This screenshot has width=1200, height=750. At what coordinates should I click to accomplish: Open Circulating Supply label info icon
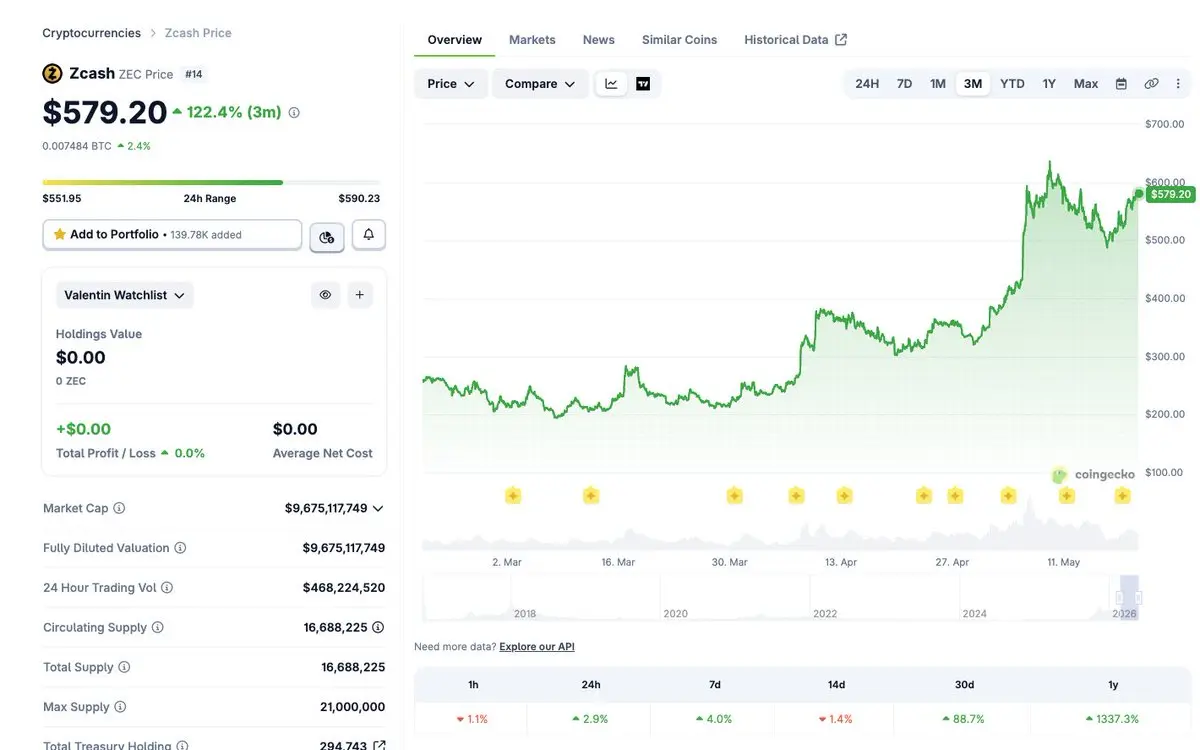click(x=157, y=628)
